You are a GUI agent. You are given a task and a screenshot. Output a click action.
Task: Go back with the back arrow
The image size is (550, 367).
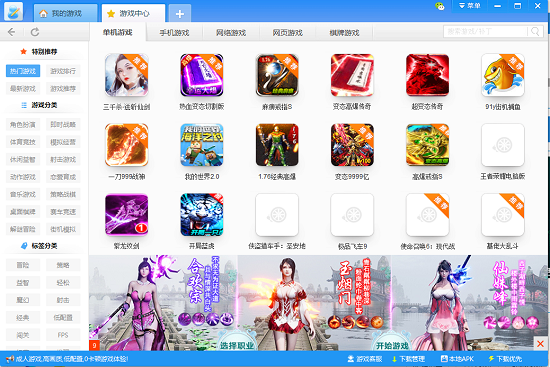[12, 32]
